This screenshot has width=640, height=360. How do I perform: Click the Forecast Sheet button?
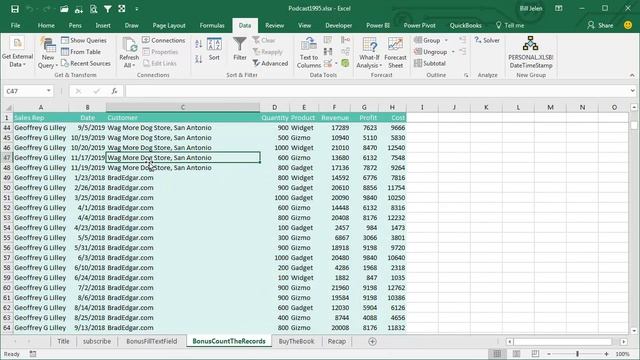(395, 53)
